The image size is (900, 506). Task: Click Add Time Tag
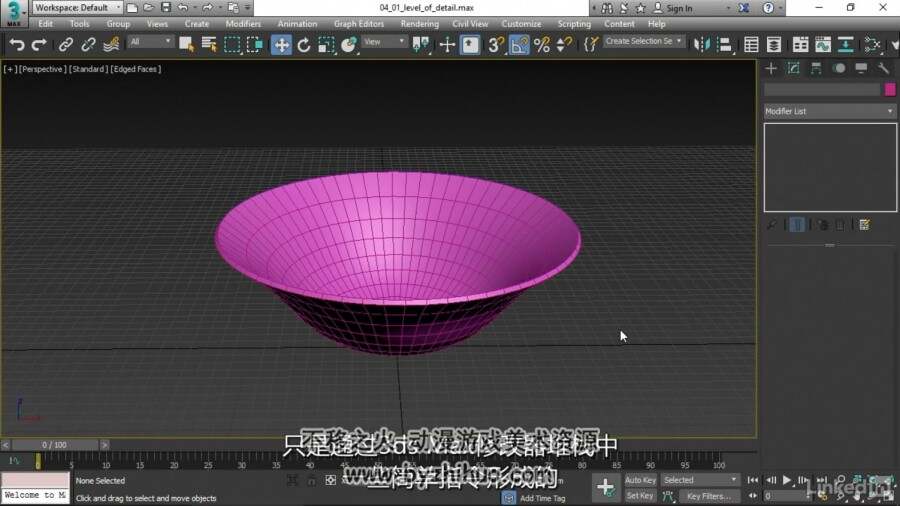point(542,498)
